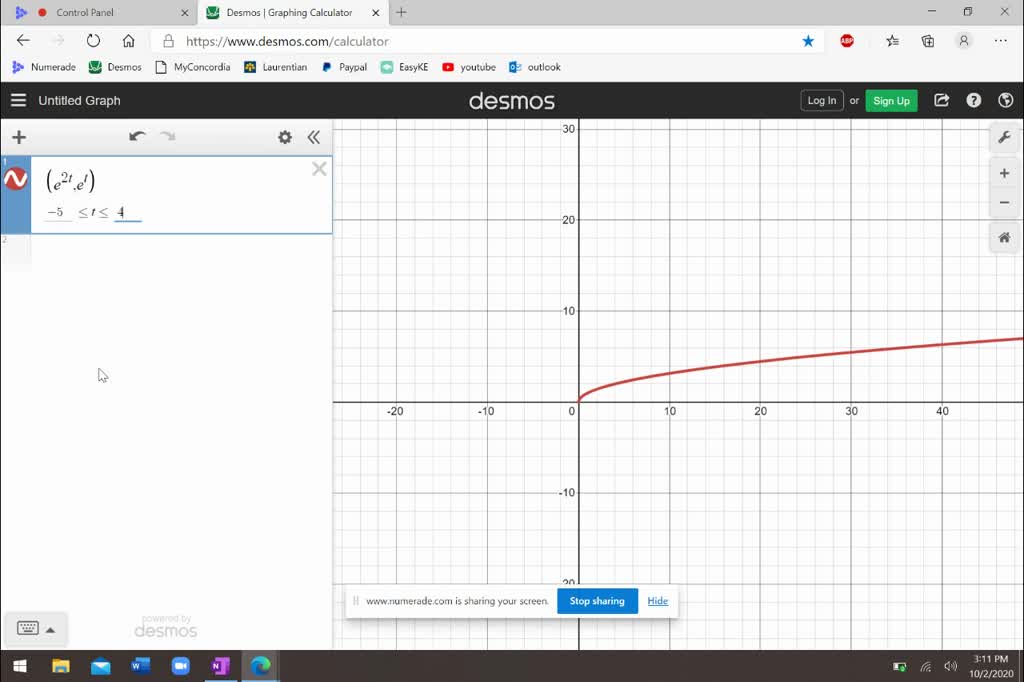Open the hamburger menu next to Untitled Graph
Viewport: 1024px width, 682px height.
pyautogui.click(x=18, y=100)
